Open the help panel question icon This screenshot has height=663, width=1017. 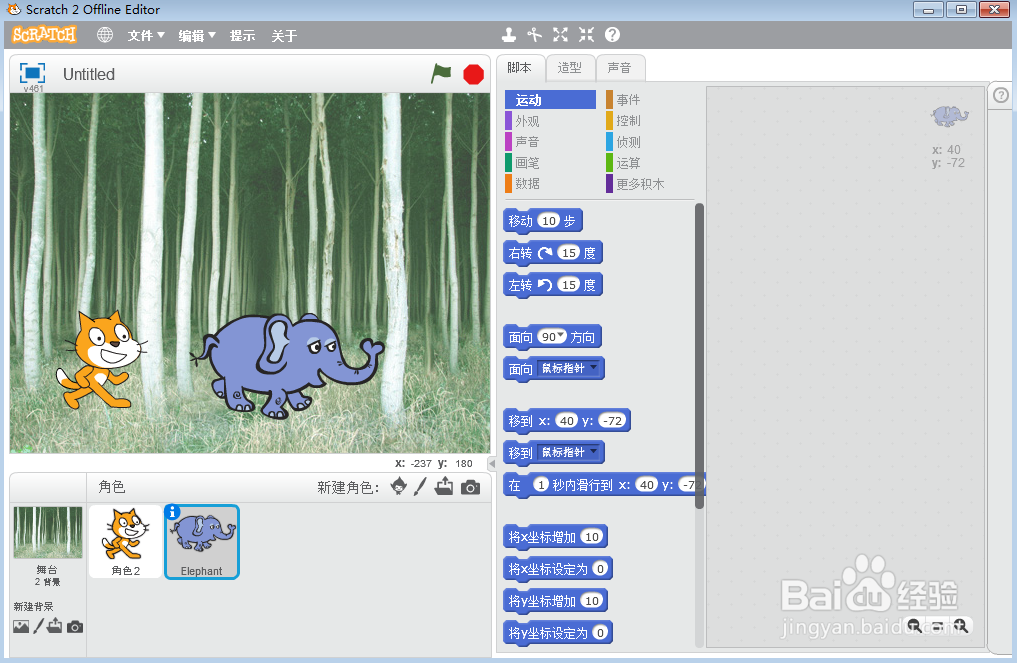1001,95
